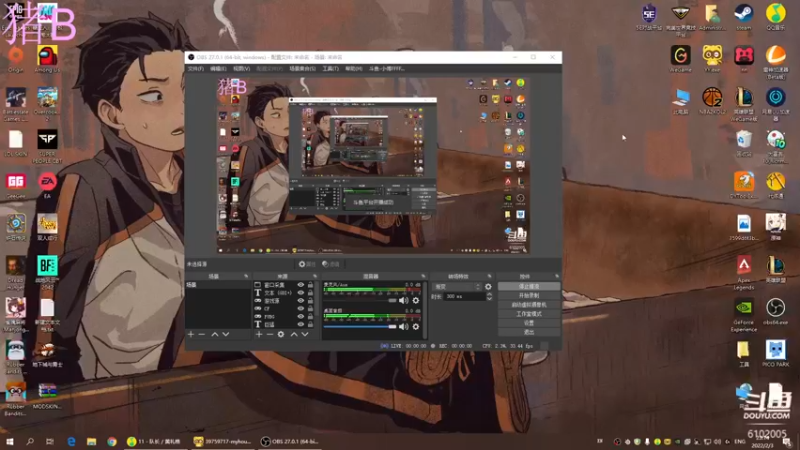The image size is (800, 450).
Task: Decrease transition duration with the down stepper arrow
Action: point(489,298)
